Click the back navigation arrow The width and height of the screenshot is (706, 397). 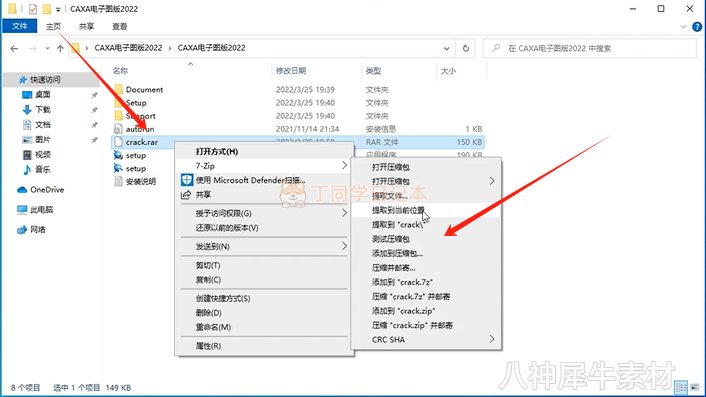click(14, 48)
